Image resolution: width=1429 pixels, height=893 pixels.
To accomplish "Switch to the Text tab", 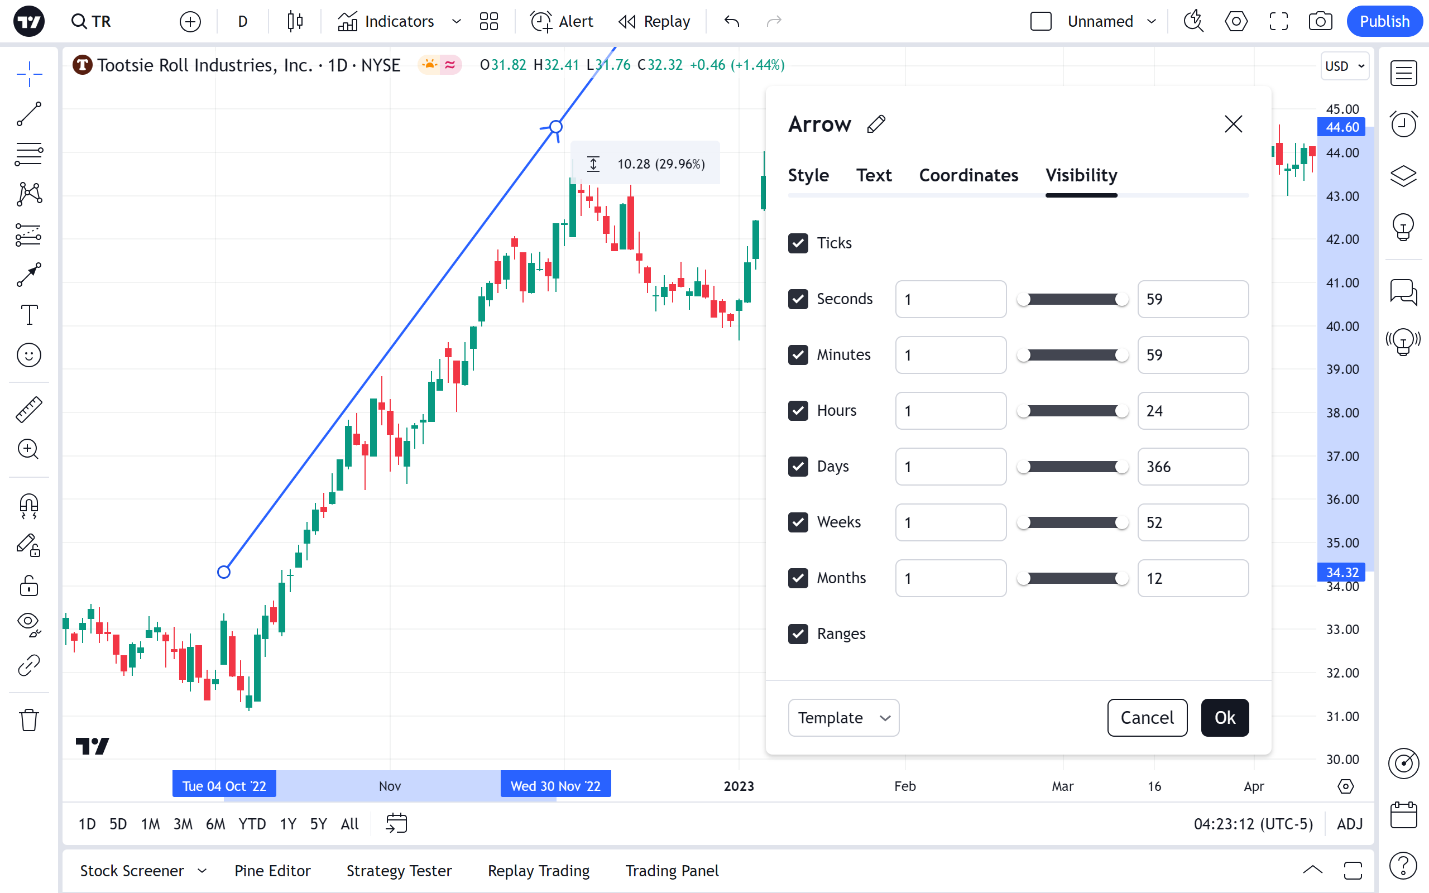I will point(874,175).
